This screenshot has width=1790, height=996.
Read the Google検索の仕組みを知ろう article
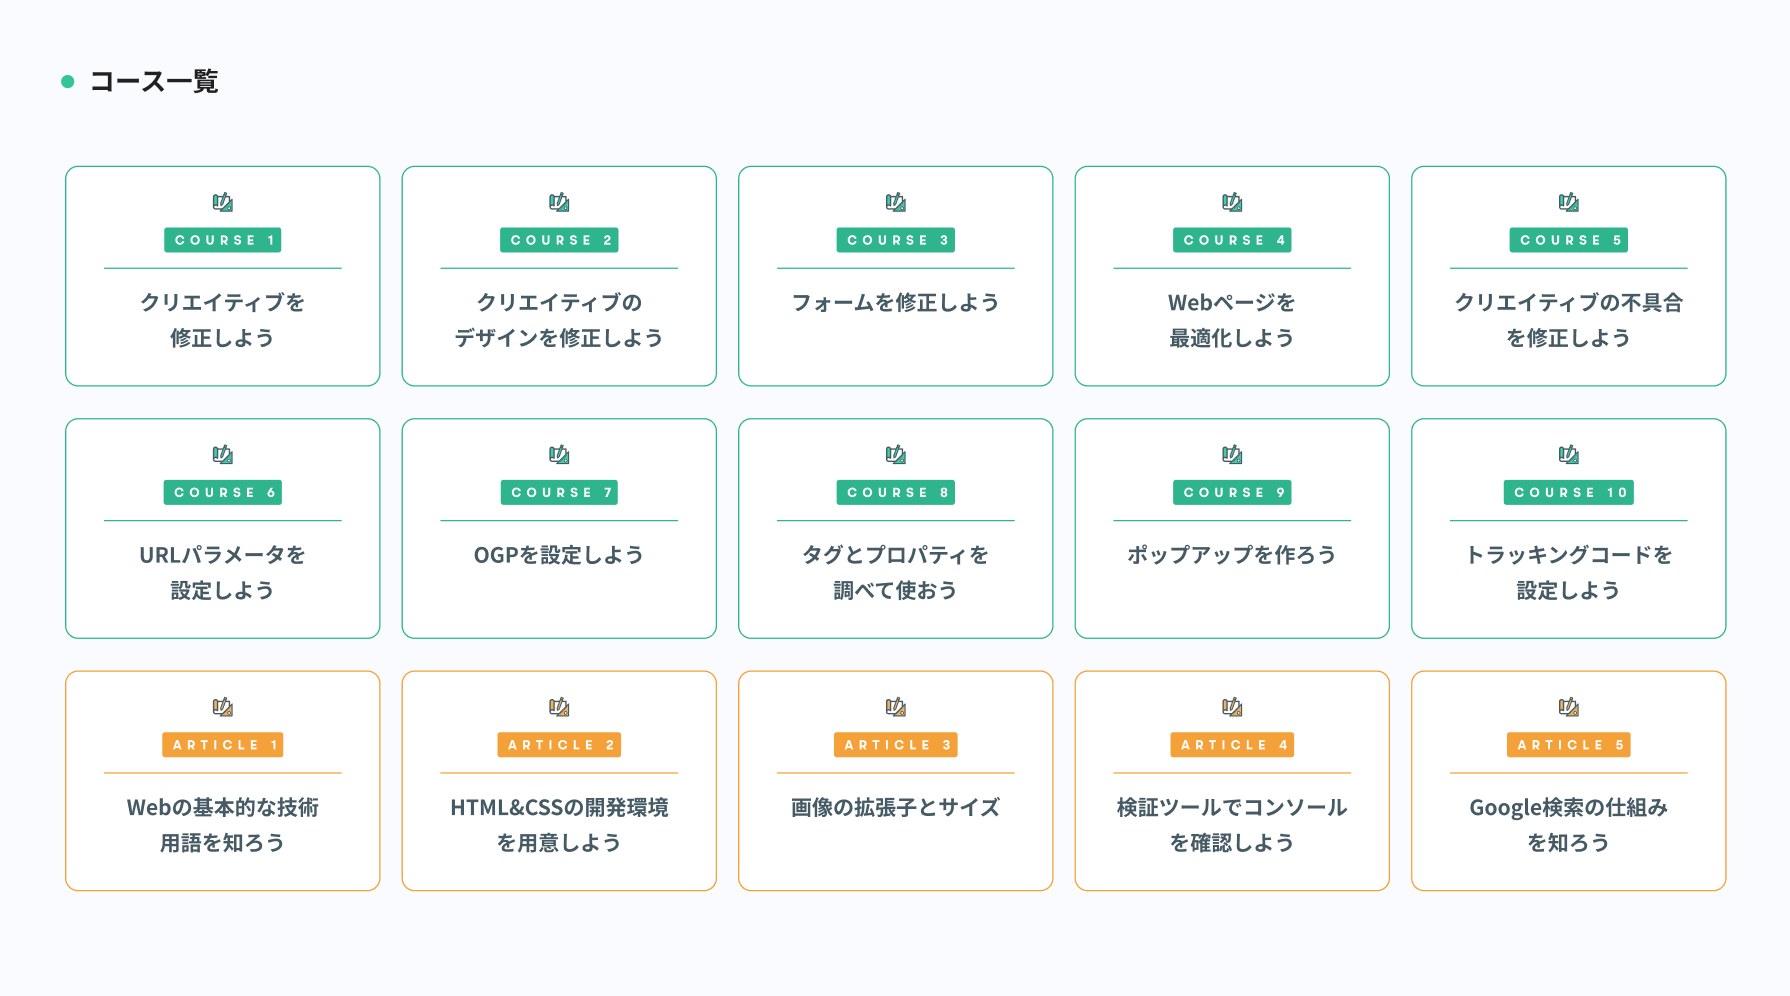1569,824
